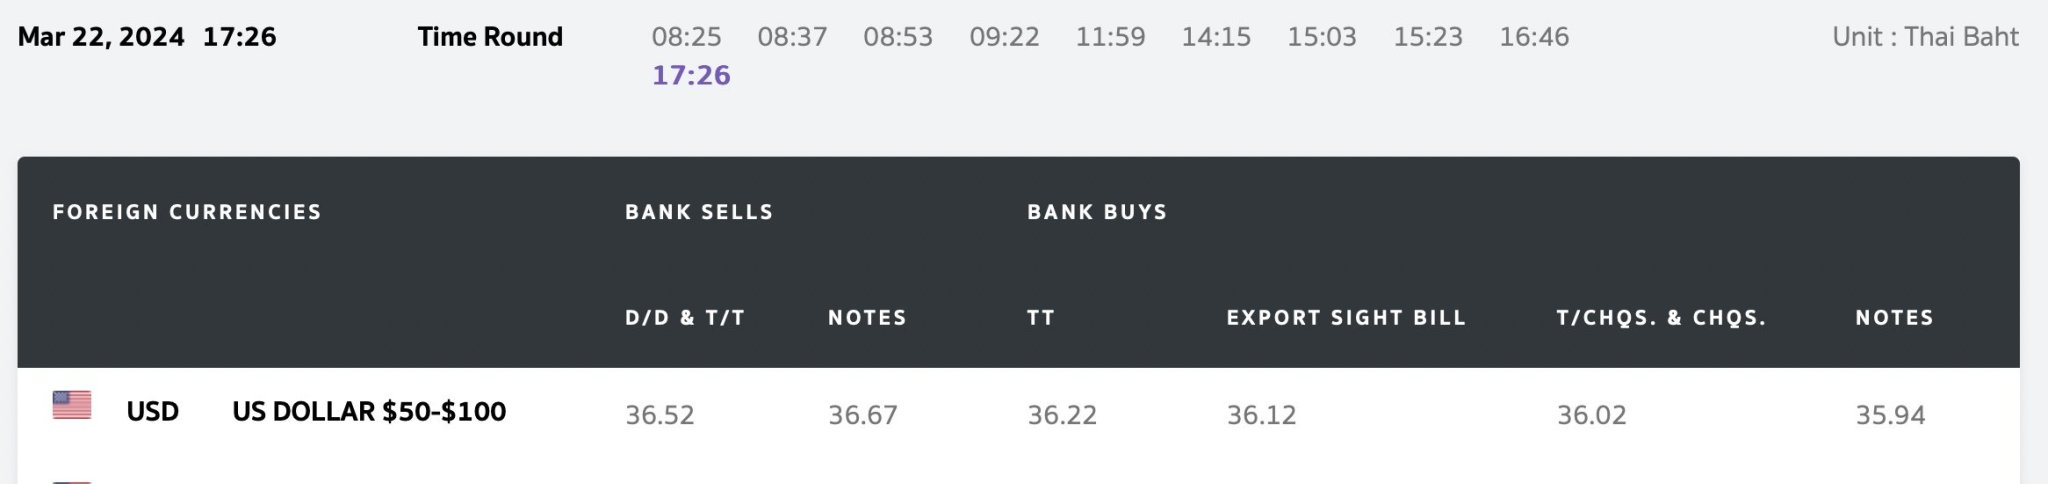Open the 08:53 time round rates
The image size is (2048, 484).
(x=898, y=37)
